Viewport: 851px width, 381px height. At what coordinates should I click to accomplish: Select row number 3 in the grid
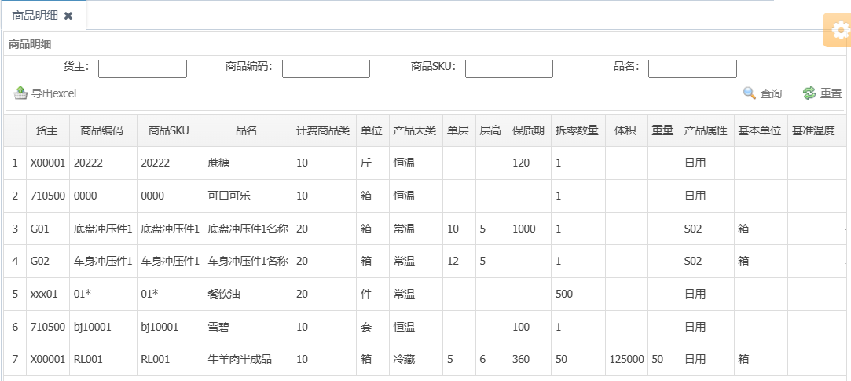coord(15,229)
